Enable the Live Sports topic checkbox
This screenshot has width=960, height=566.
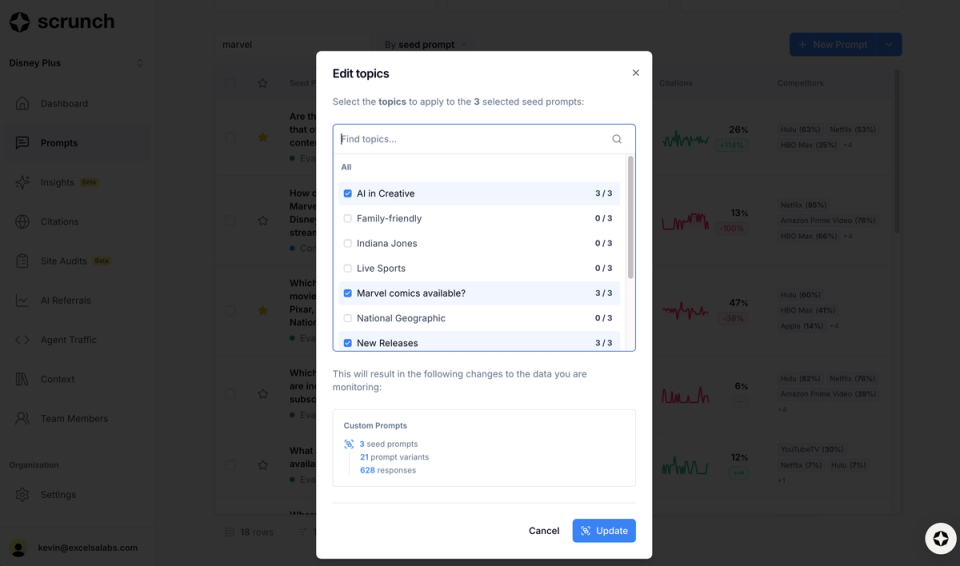coord(348,269)
